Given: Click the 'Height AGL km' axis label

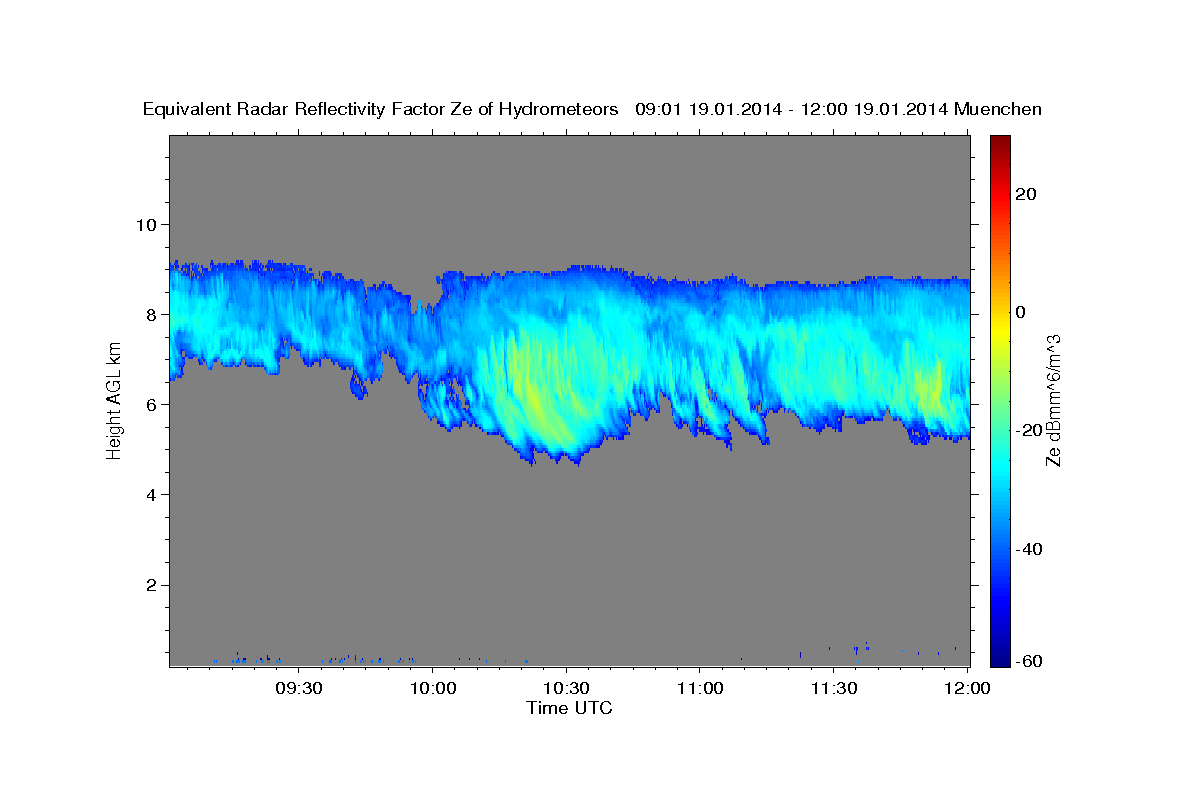Looking at the screenshot, I should [x=115, y=400].
